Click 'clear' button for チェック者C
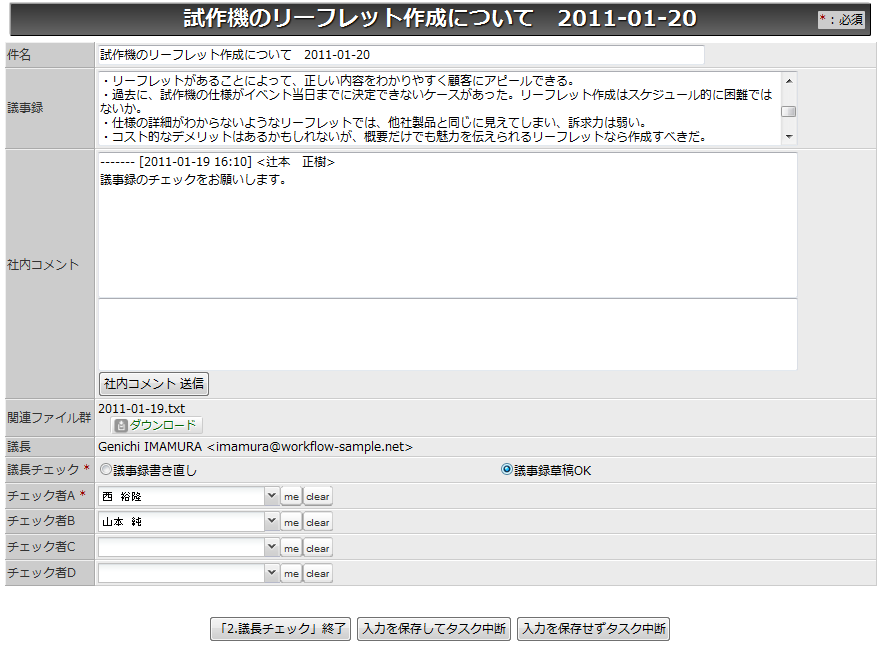 coord(318,548)
